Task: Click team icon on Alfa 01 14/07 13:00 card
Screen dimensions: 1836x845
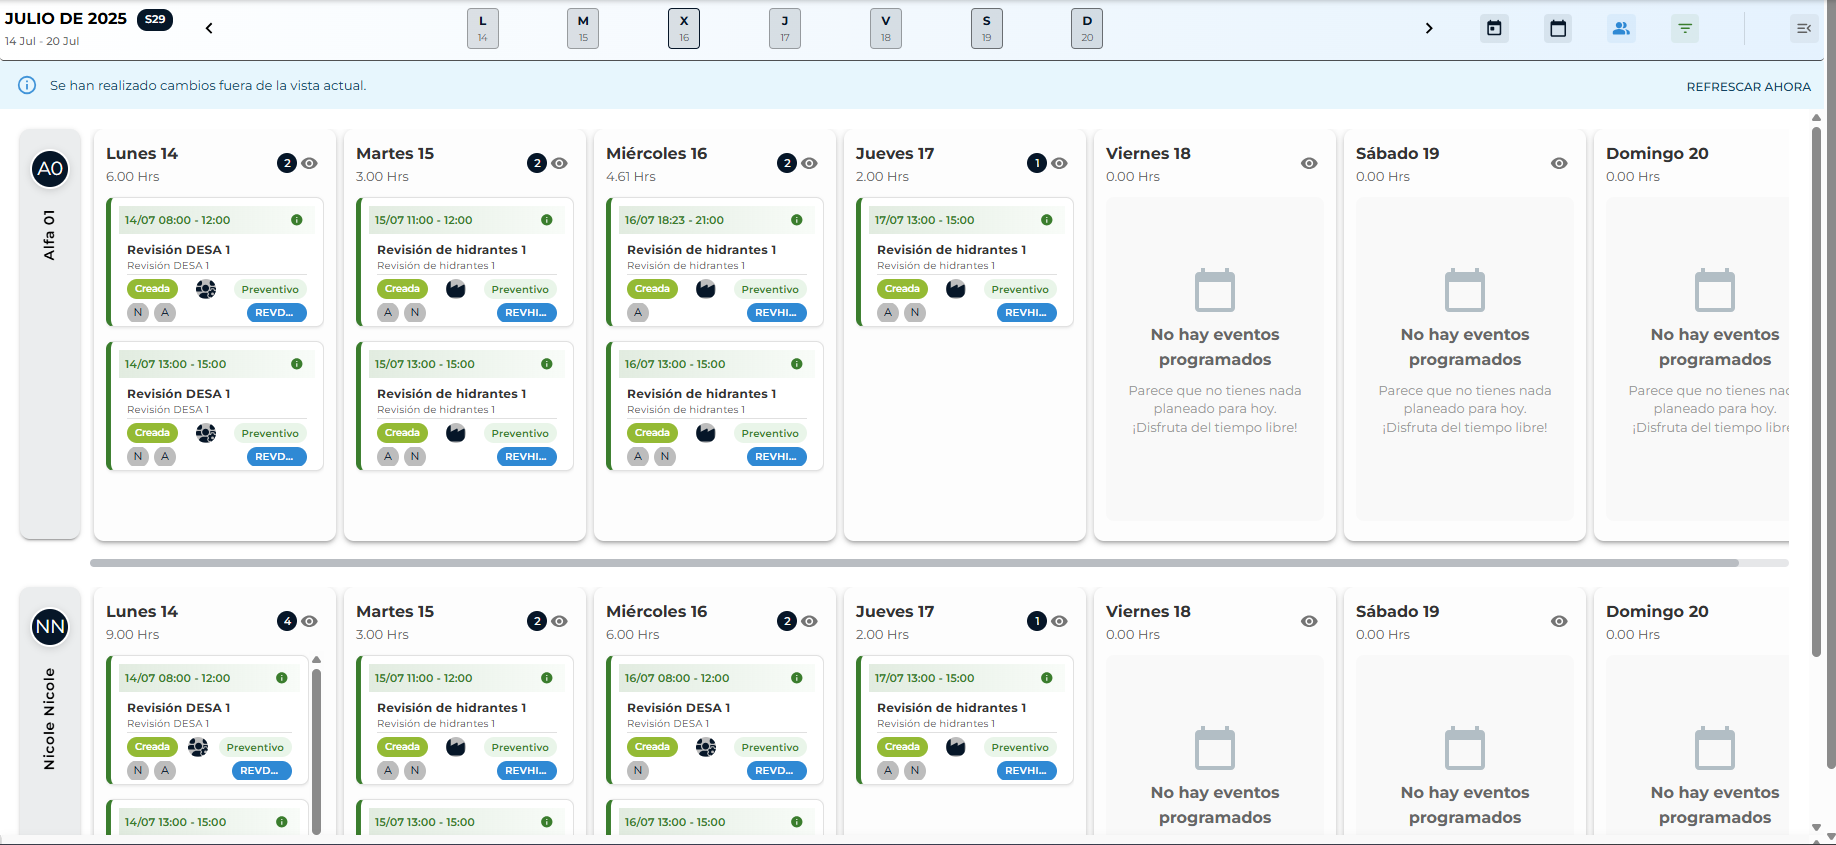Action: [206, 433]
